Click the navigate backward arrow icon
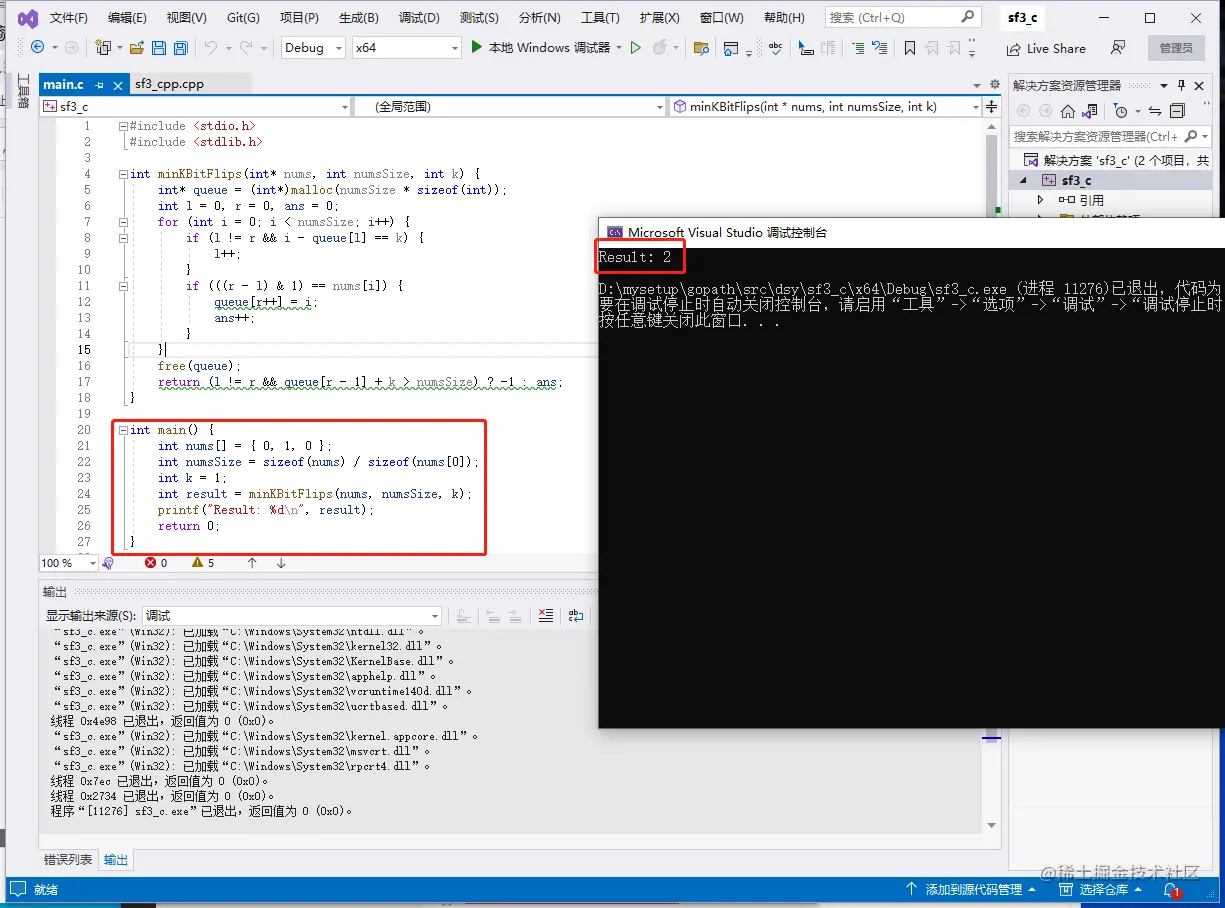The height and width of the screenshot is (908, 1225). point(37,48)
